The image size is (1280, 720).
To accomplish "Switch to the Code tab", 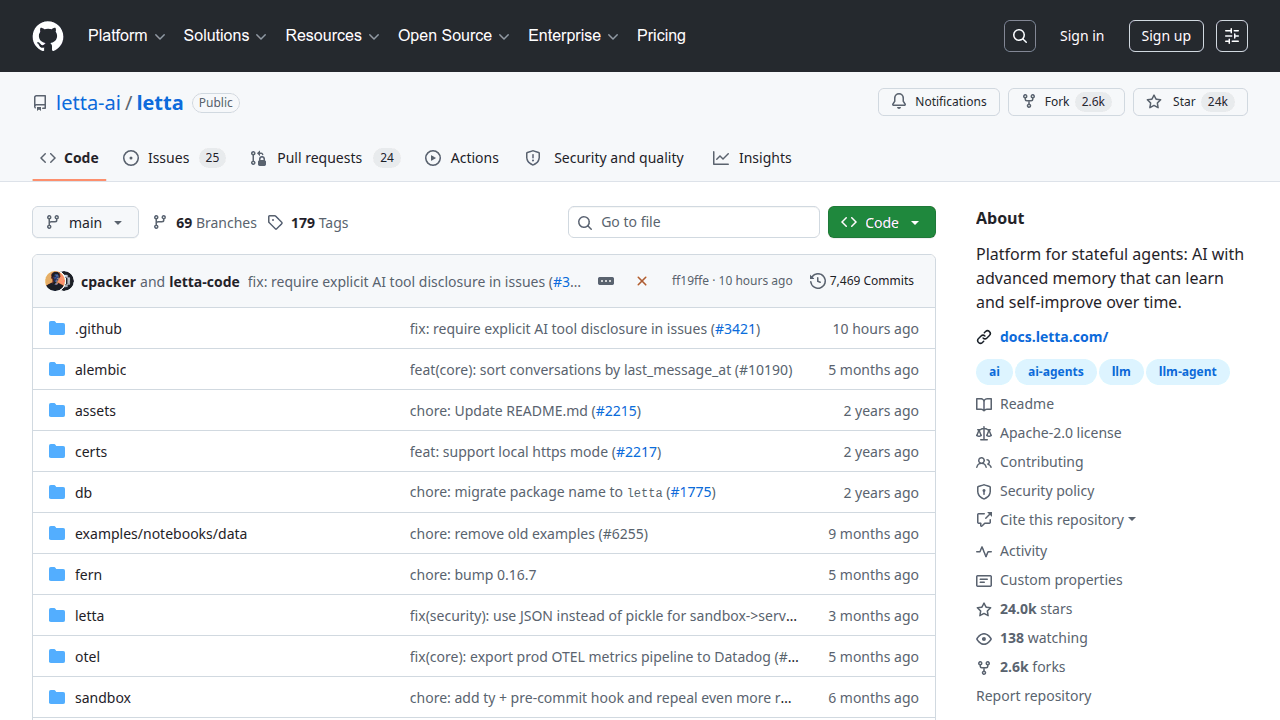I will coord(69,158).
